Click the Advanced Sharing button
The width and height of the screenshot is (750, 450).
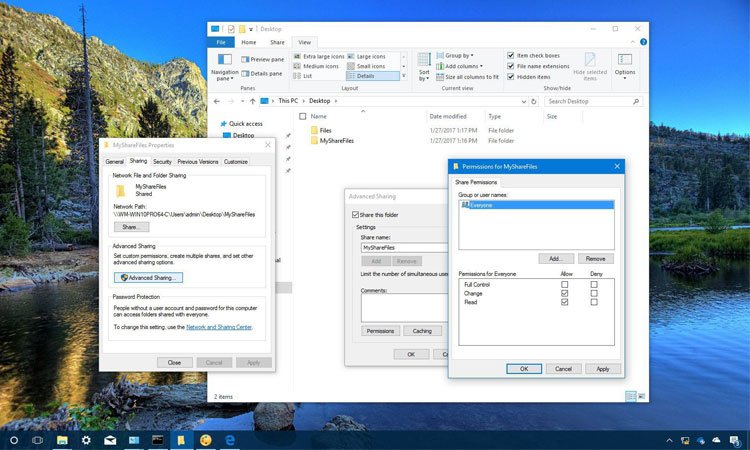pos(148,277)
